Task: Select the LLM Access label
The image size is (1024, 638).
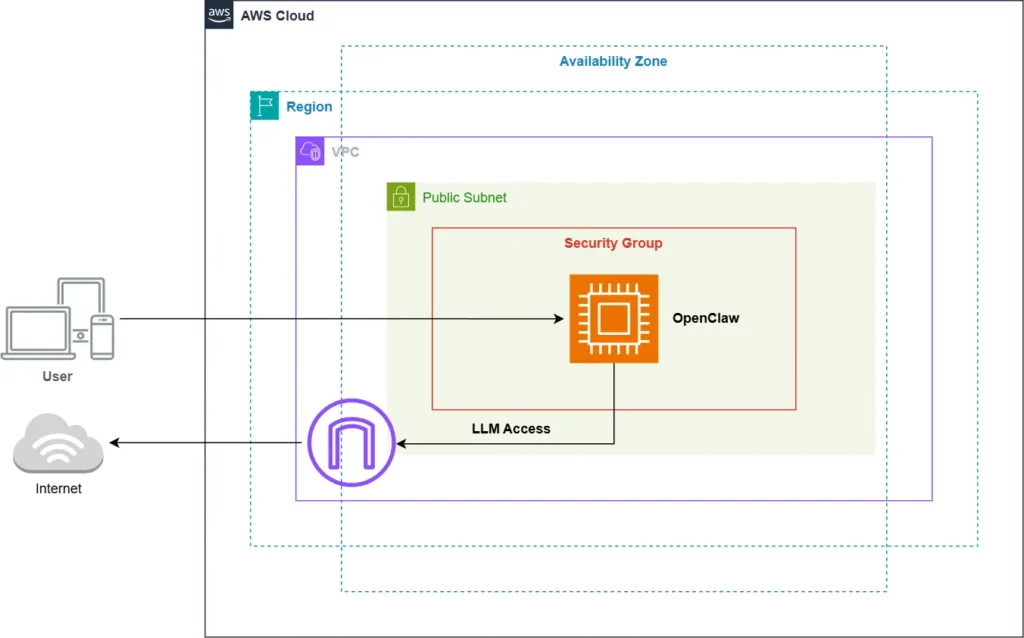Action: pos(510,428)
